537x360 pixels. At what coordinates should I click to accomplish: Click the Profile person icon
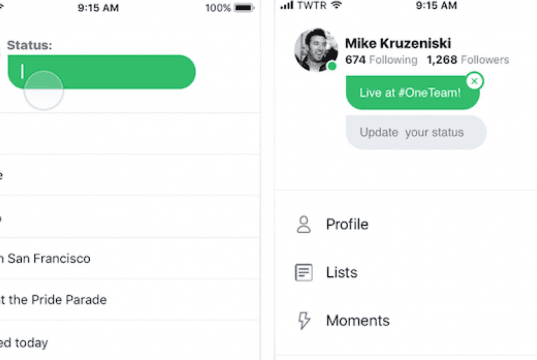303,224
